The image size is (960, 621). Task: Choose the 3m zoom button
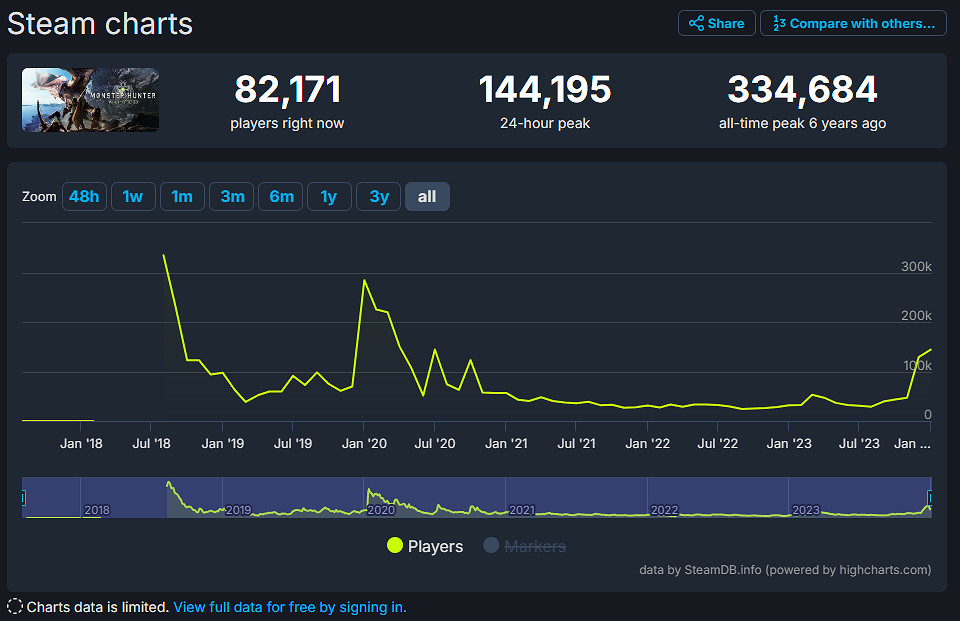click(232, 196)
